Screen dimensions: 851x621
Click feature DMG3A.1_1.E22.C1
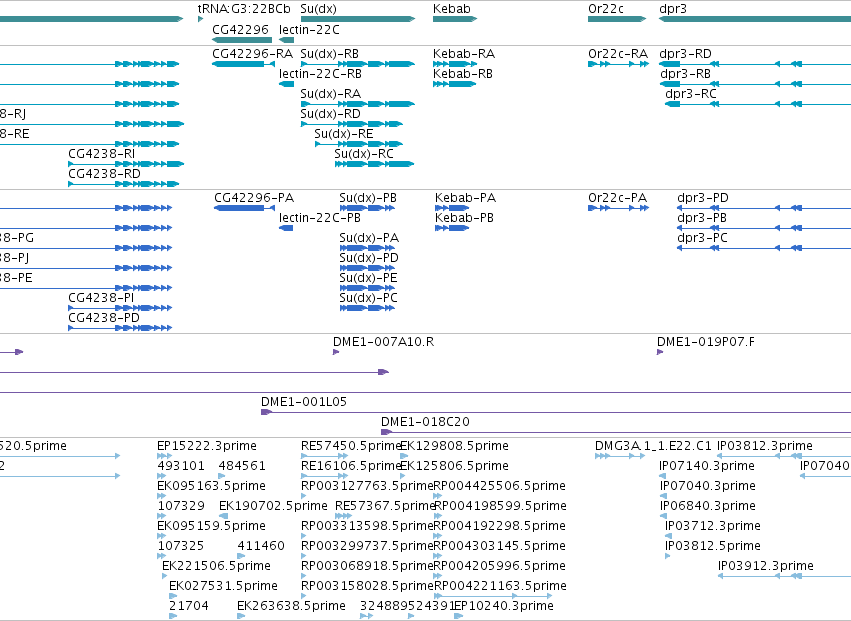coord(622,457)
